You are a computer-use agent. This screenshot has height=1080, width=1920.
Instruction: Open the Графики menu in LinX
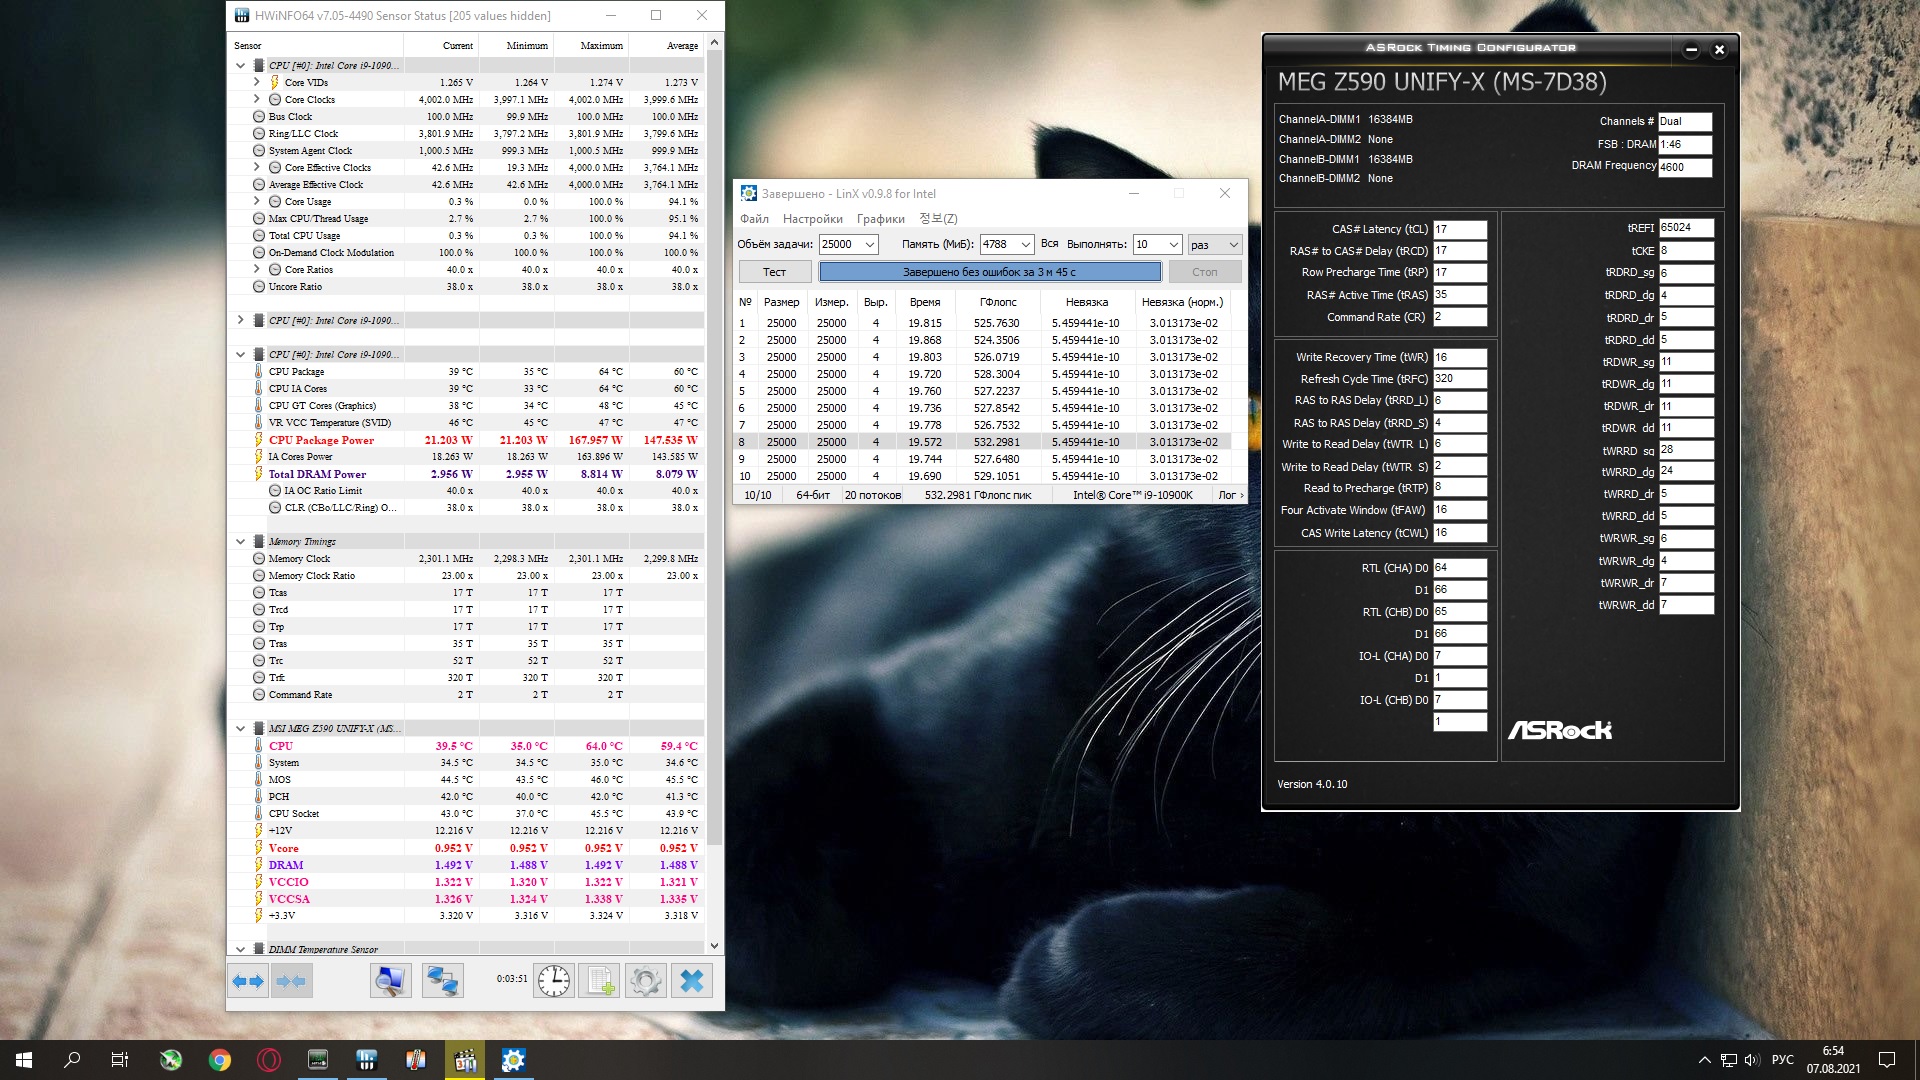pos(880,219)
